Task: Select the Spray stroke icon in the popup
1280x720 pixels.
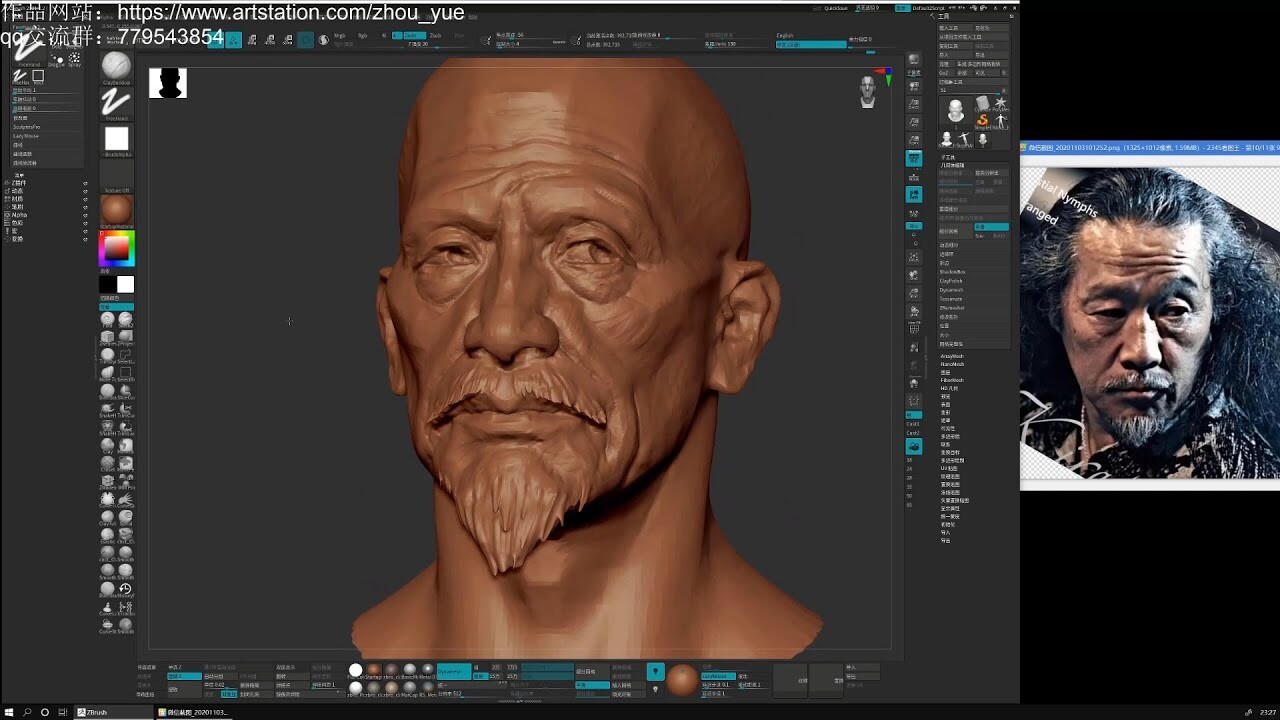Action: click(75, 57)
